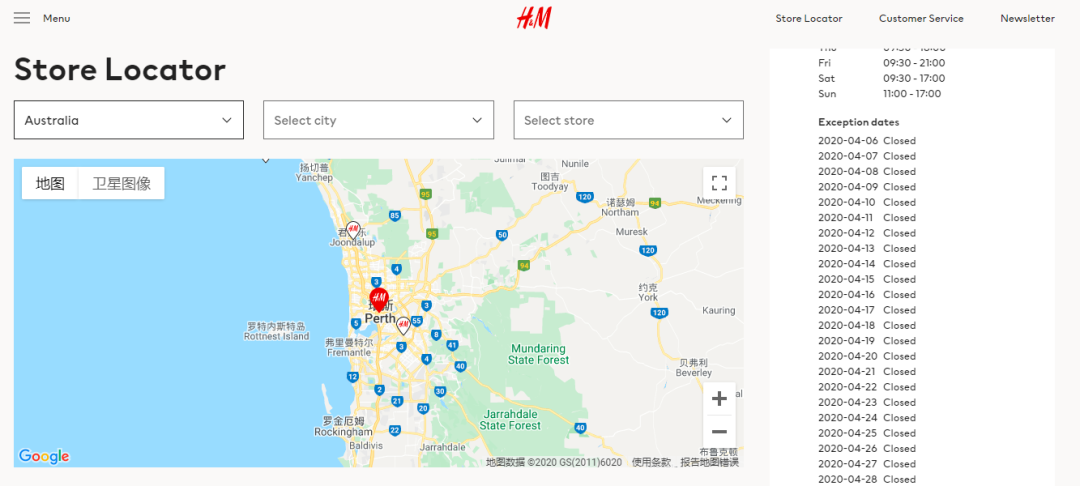Click the 2020-04-15 Closed entry
Image resolution: width=1080 pixels, height=486 pixels.
click(866, 279)
